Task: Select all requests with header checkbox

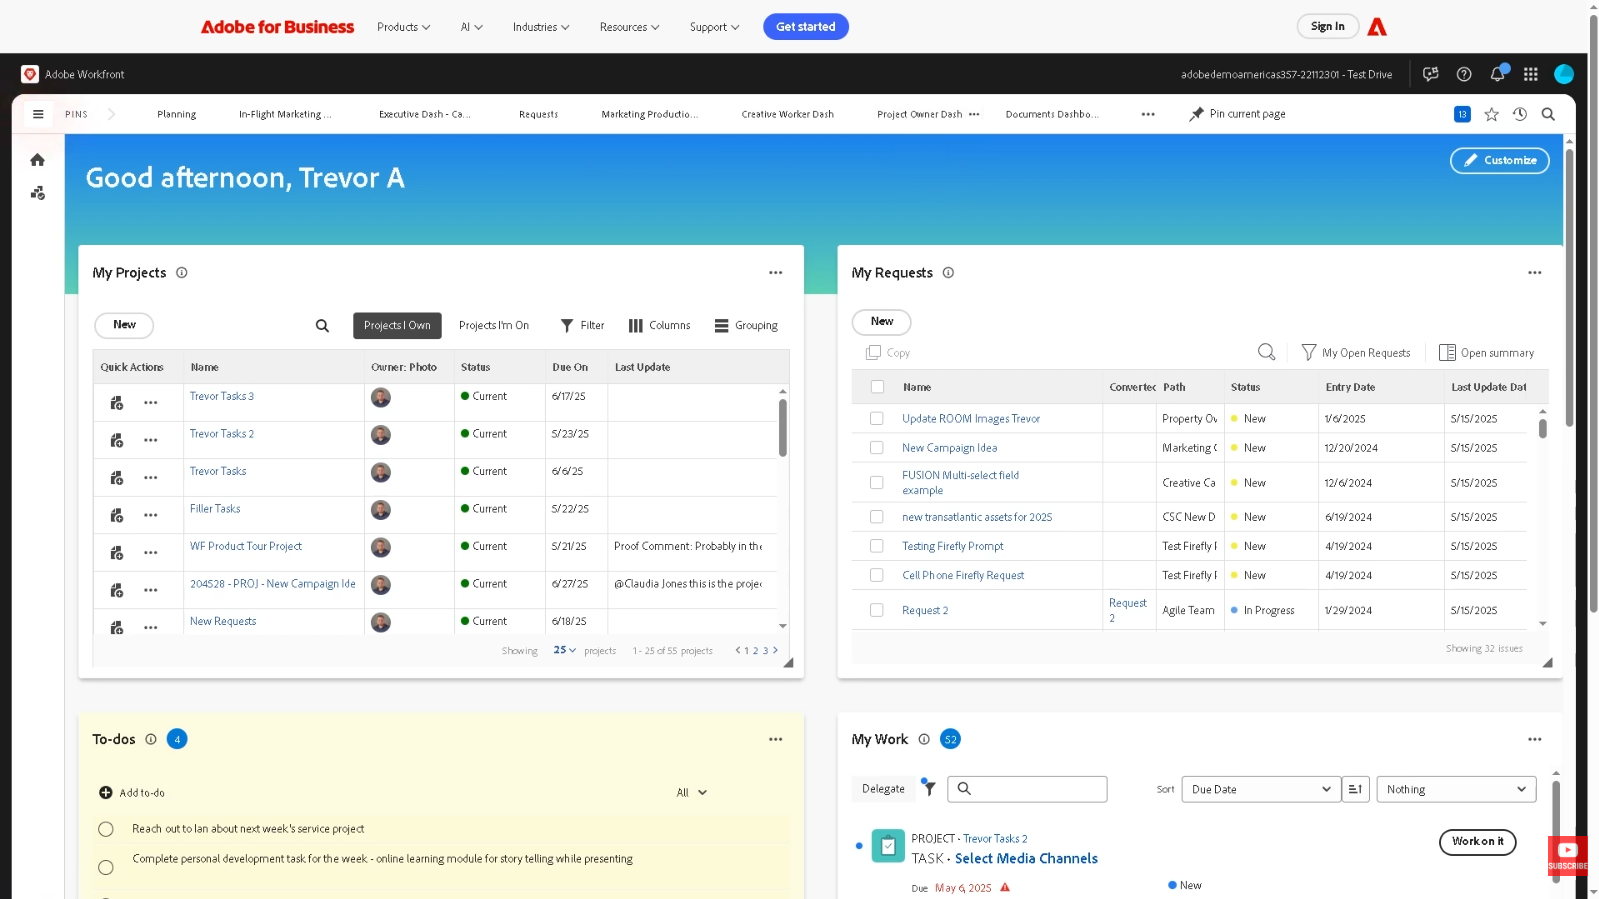Action: tap(877, 387)
